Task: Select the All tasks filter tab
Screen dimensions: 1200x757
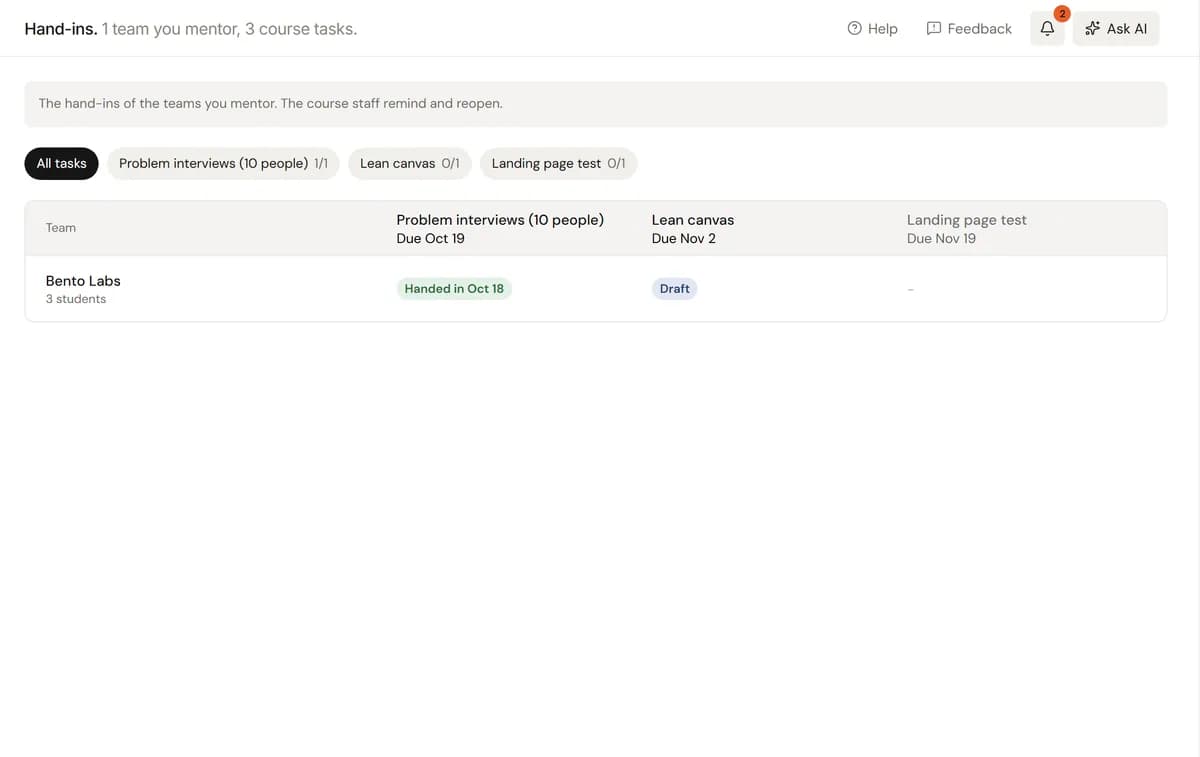Action: pyautogui.click(x=61, y=163)
